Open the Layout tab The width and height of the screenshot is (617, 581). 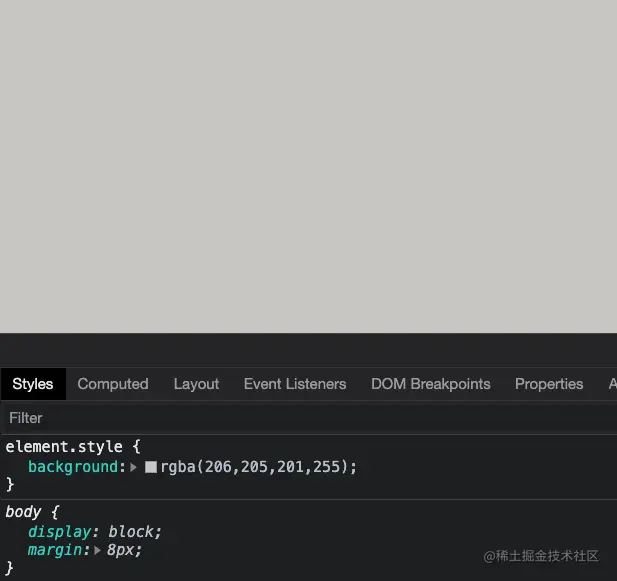(196, 384)
